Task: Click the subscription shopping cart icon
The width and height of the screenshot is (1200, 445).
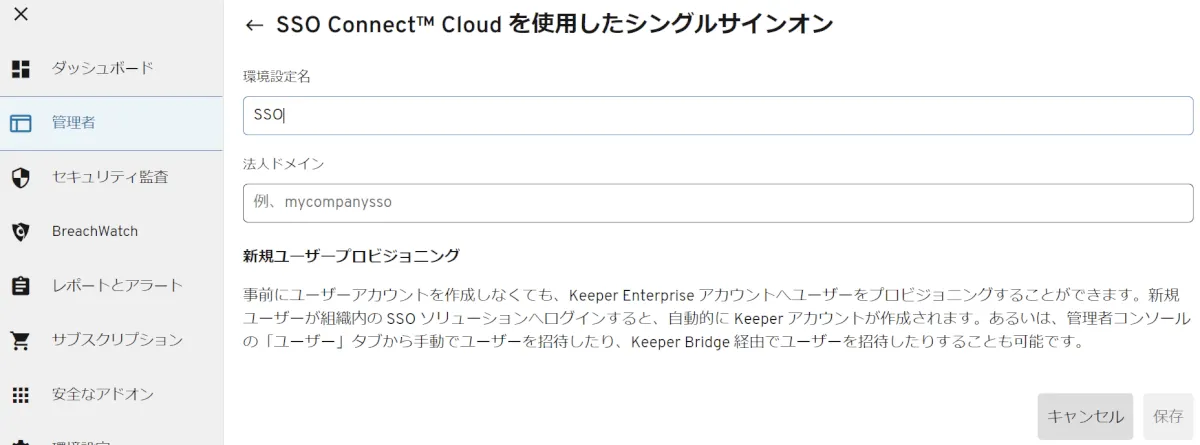Action: tap(20, 340)
